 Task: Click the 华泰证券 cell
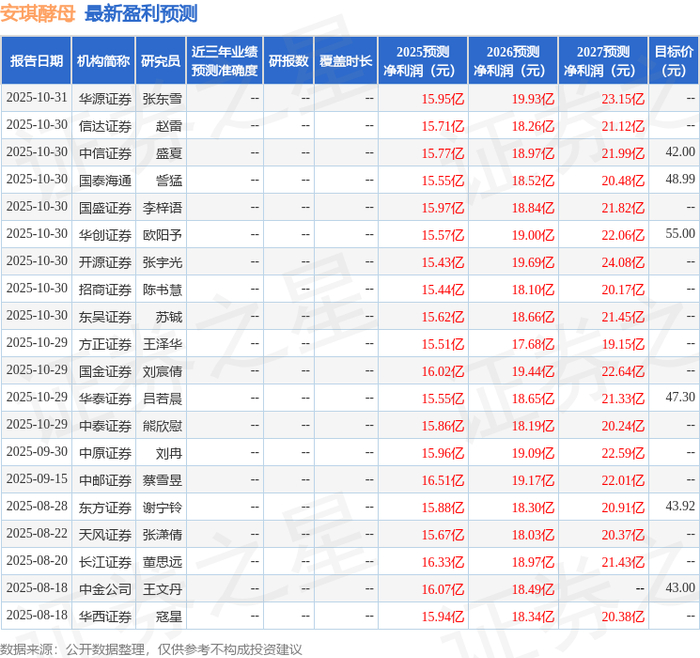coord(105,398)
